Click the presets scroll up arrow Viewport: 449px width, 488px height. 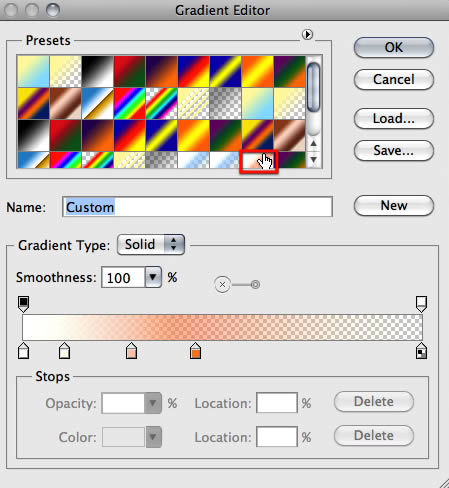[313, 143]
